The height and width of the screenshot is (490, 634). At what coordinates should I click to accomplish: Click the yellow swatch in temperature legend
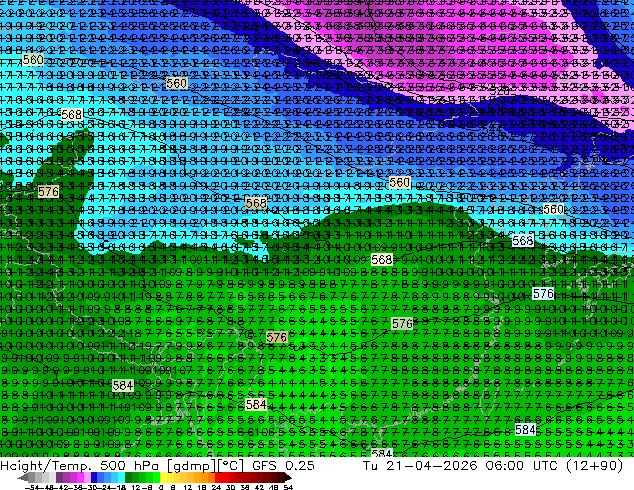click(163, 478)
